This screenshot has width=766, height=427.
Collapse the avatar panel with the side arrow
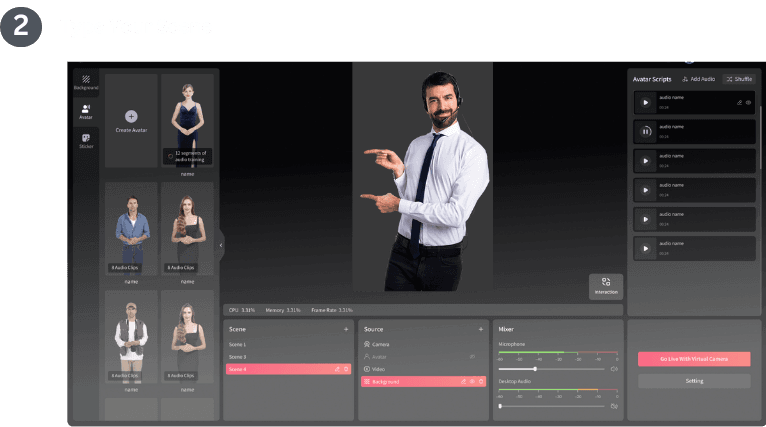click(x=221, y=244)
